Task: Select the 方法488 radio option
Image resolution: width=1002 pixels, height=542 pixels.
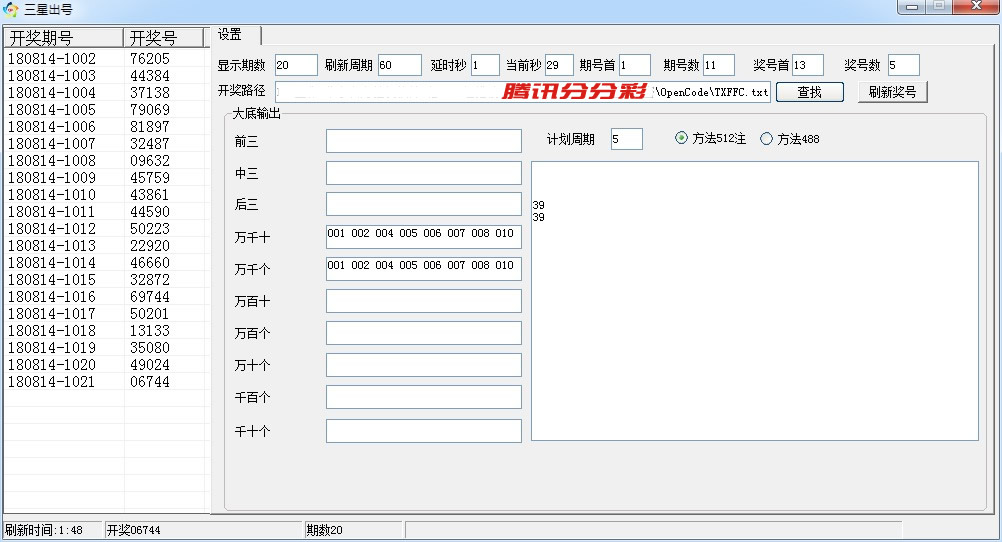Action: click(x=767, y=139)
